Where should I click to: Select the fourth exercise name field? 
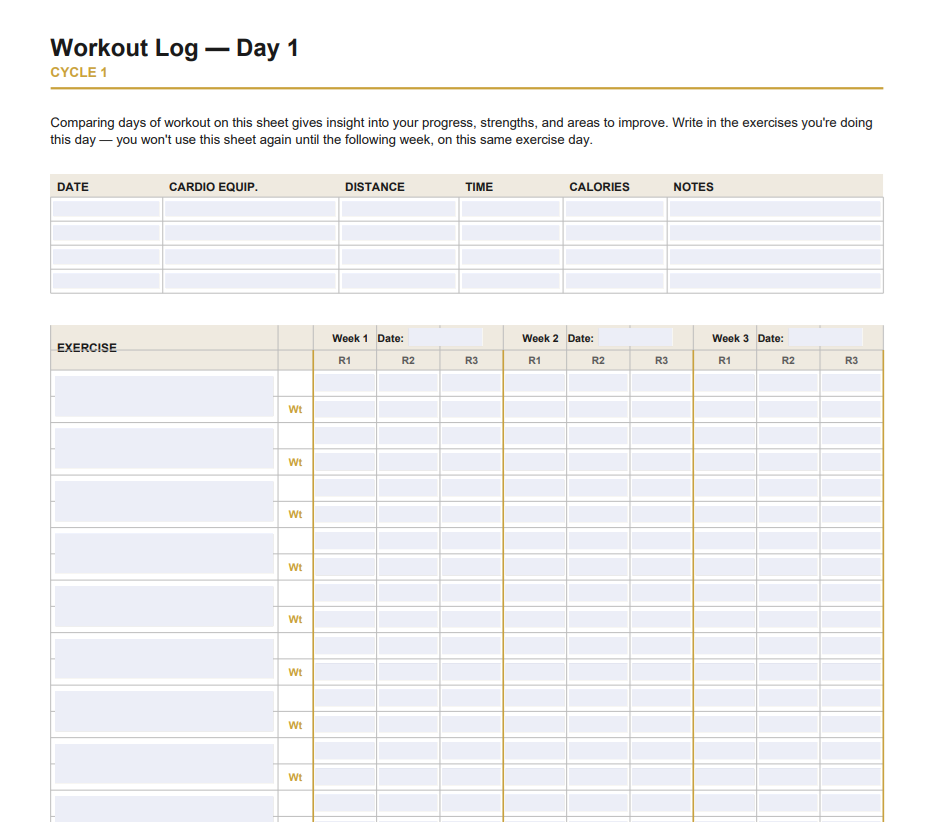click(164, 553)
